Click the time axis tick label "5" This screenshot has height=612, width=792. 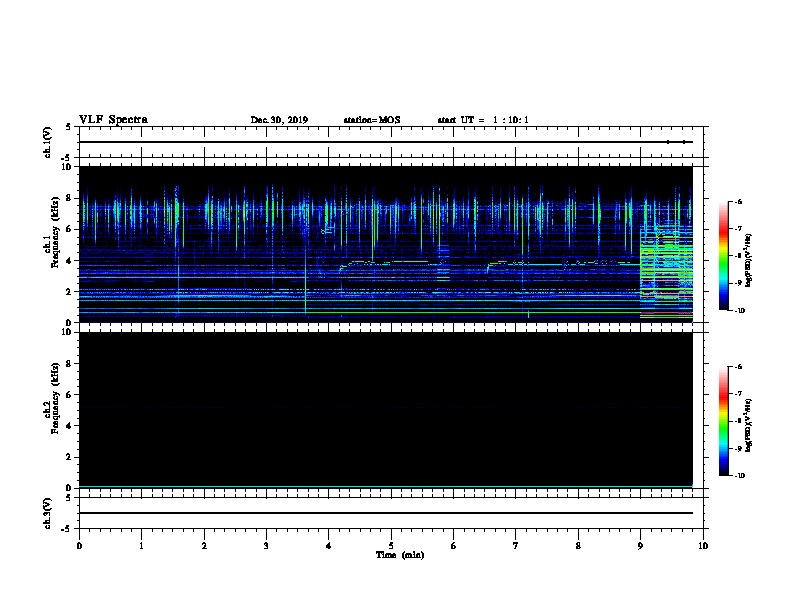(391, 546)
